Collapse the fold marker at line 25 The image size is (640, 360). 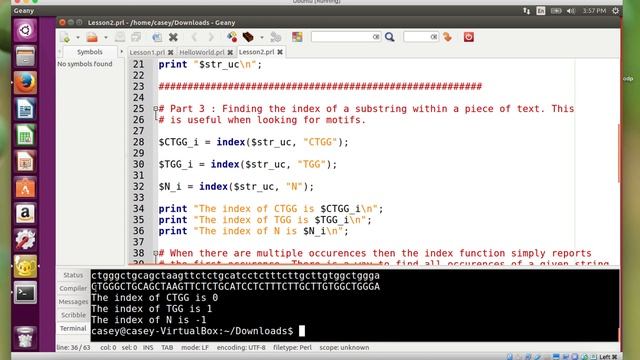point(156,109)
